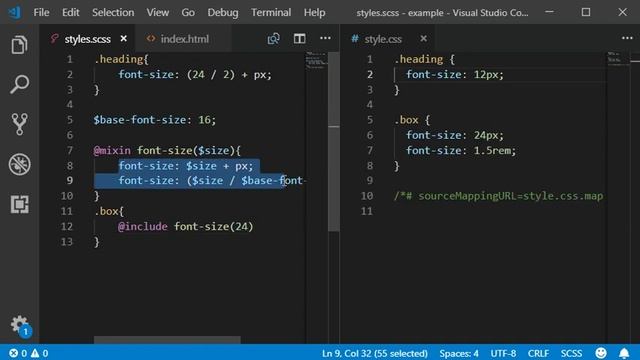Viewport: 640px width, 360px height.
Task: Open the notifications bell
Action: 624,353
